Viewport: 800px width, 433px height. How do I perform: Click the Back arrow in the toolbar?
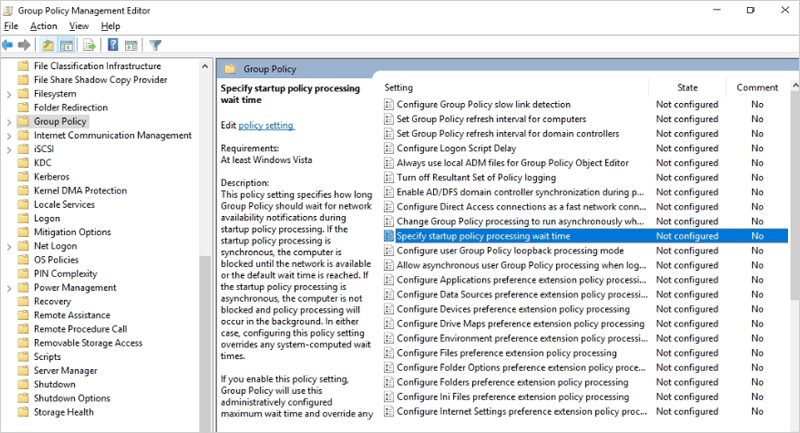coord(8,45)
